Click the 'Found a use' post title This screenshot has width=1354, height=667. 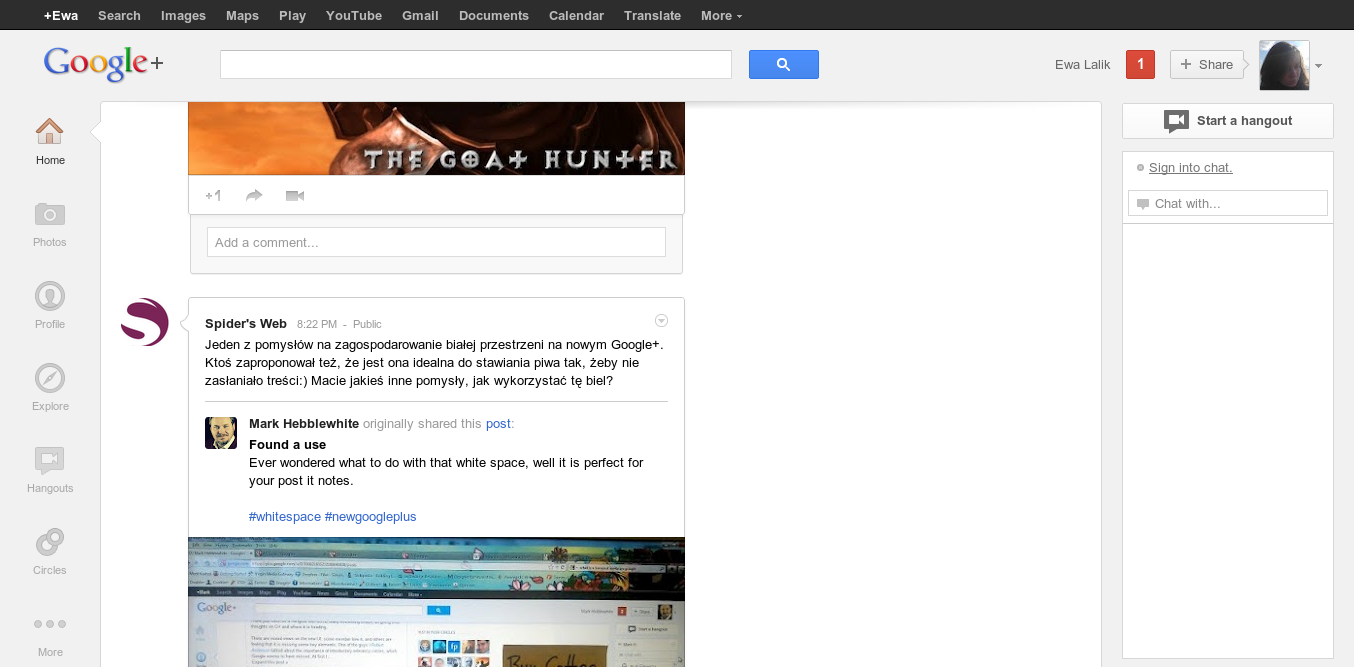(x=288, y=445)
